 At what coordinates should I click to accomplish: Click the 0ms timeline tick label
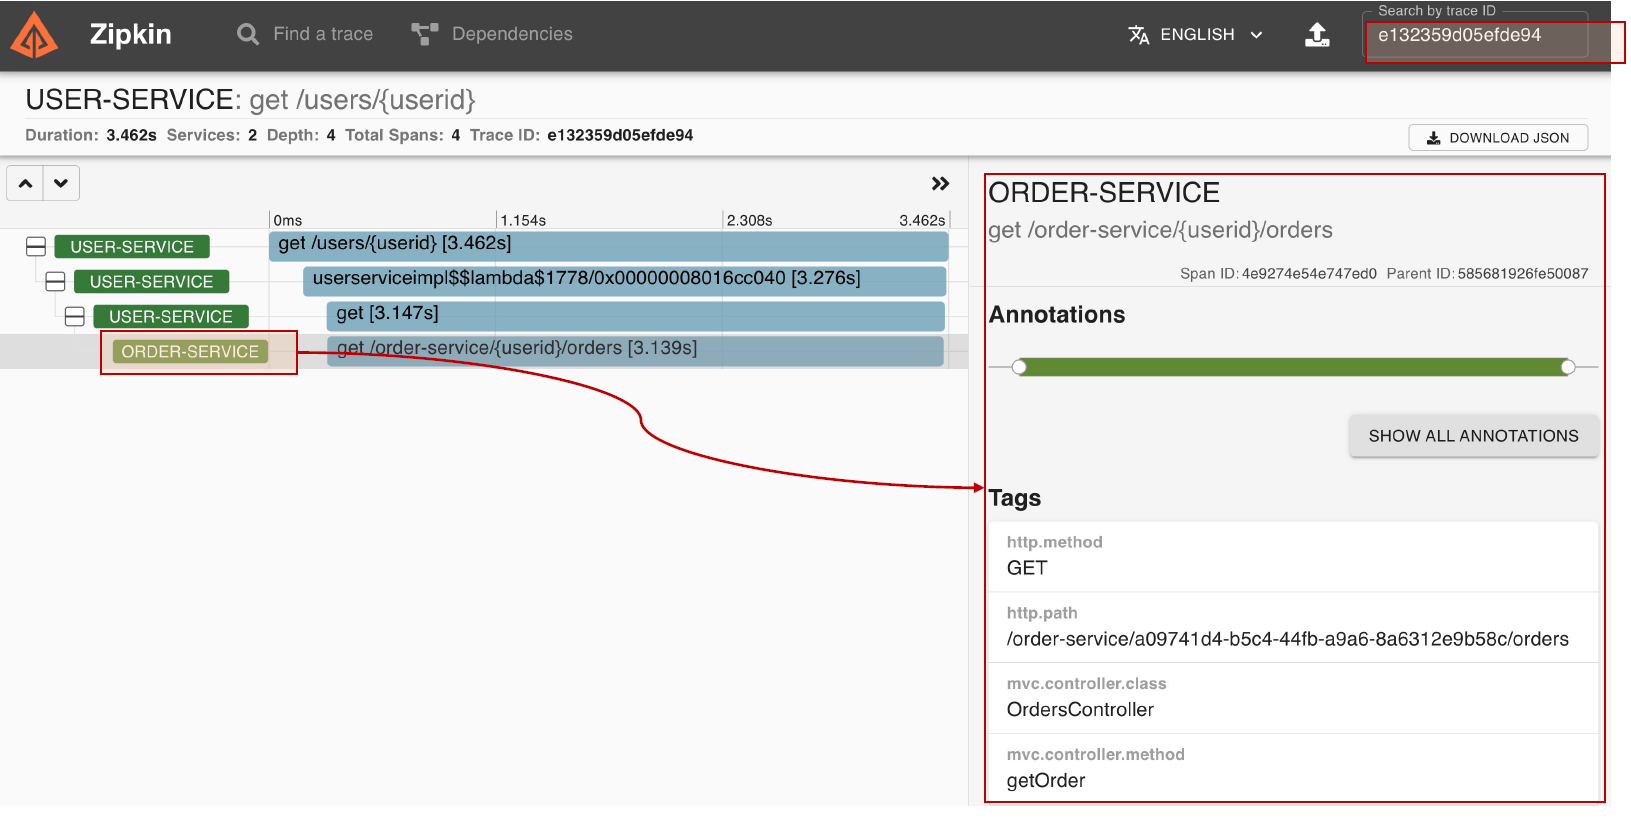coord(288,220)
